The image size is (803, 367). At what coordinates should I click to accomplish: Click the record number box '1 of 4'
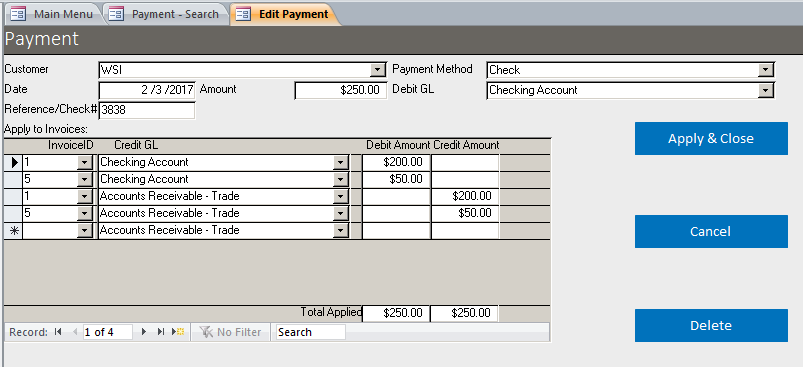pos(107,332)
